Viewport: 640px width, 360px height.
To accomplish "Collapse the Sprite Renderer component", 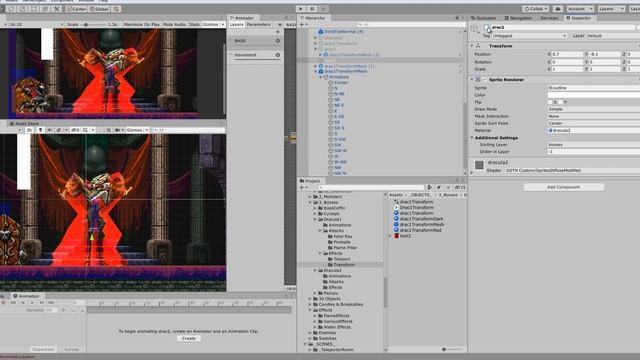I will tap(472, 80).
